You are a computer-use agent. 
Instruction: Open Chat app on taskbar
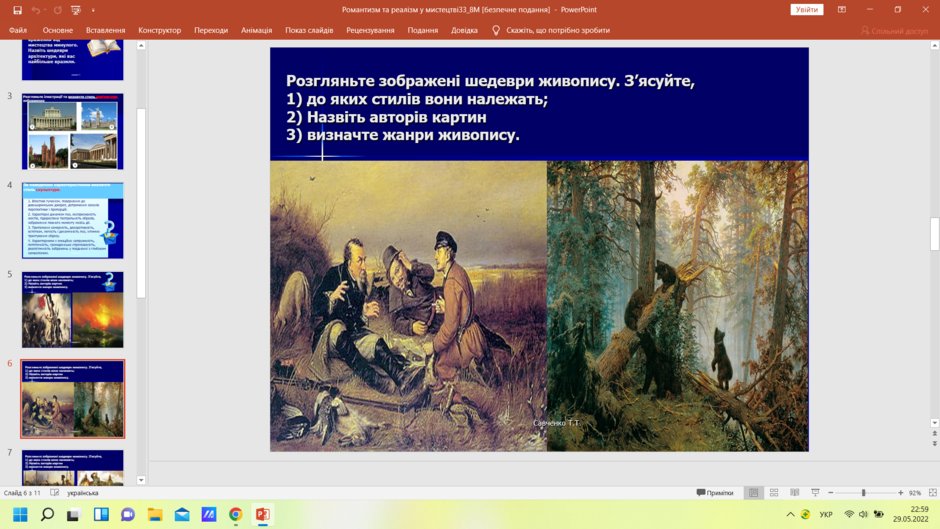coord(128,515)
